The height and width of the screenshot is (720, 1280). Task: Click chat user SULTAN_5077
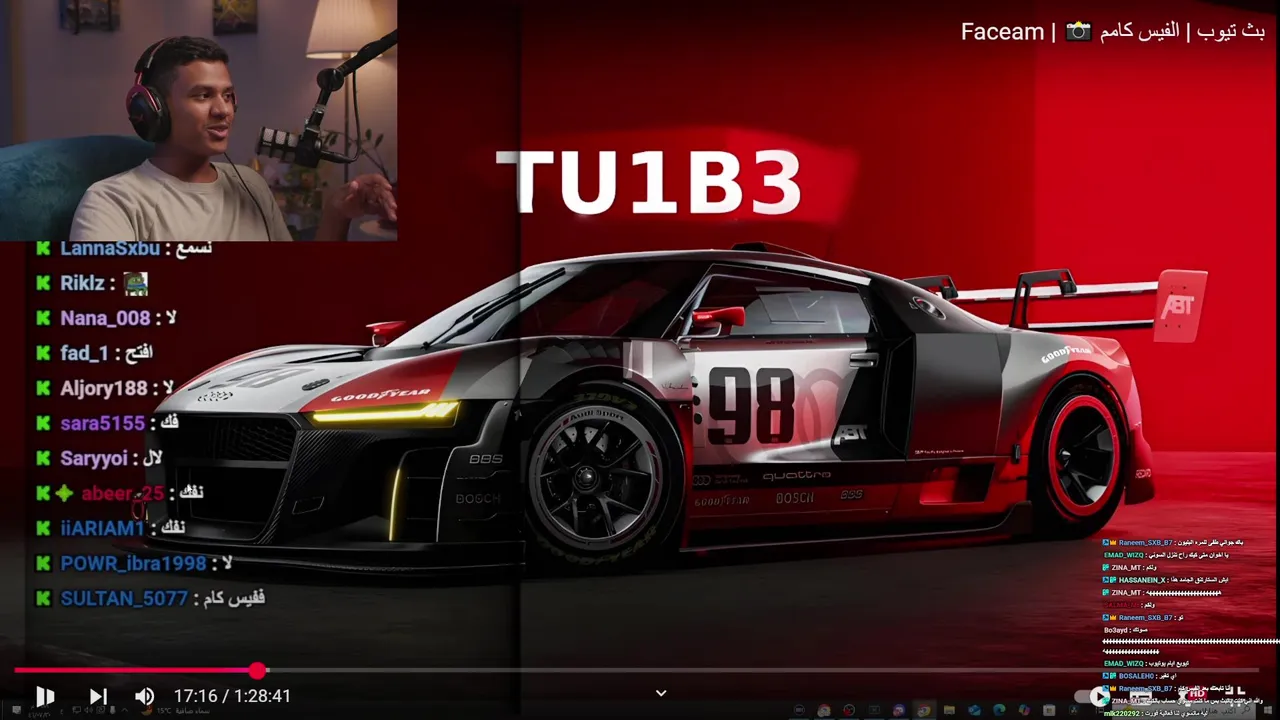[124, 598]
